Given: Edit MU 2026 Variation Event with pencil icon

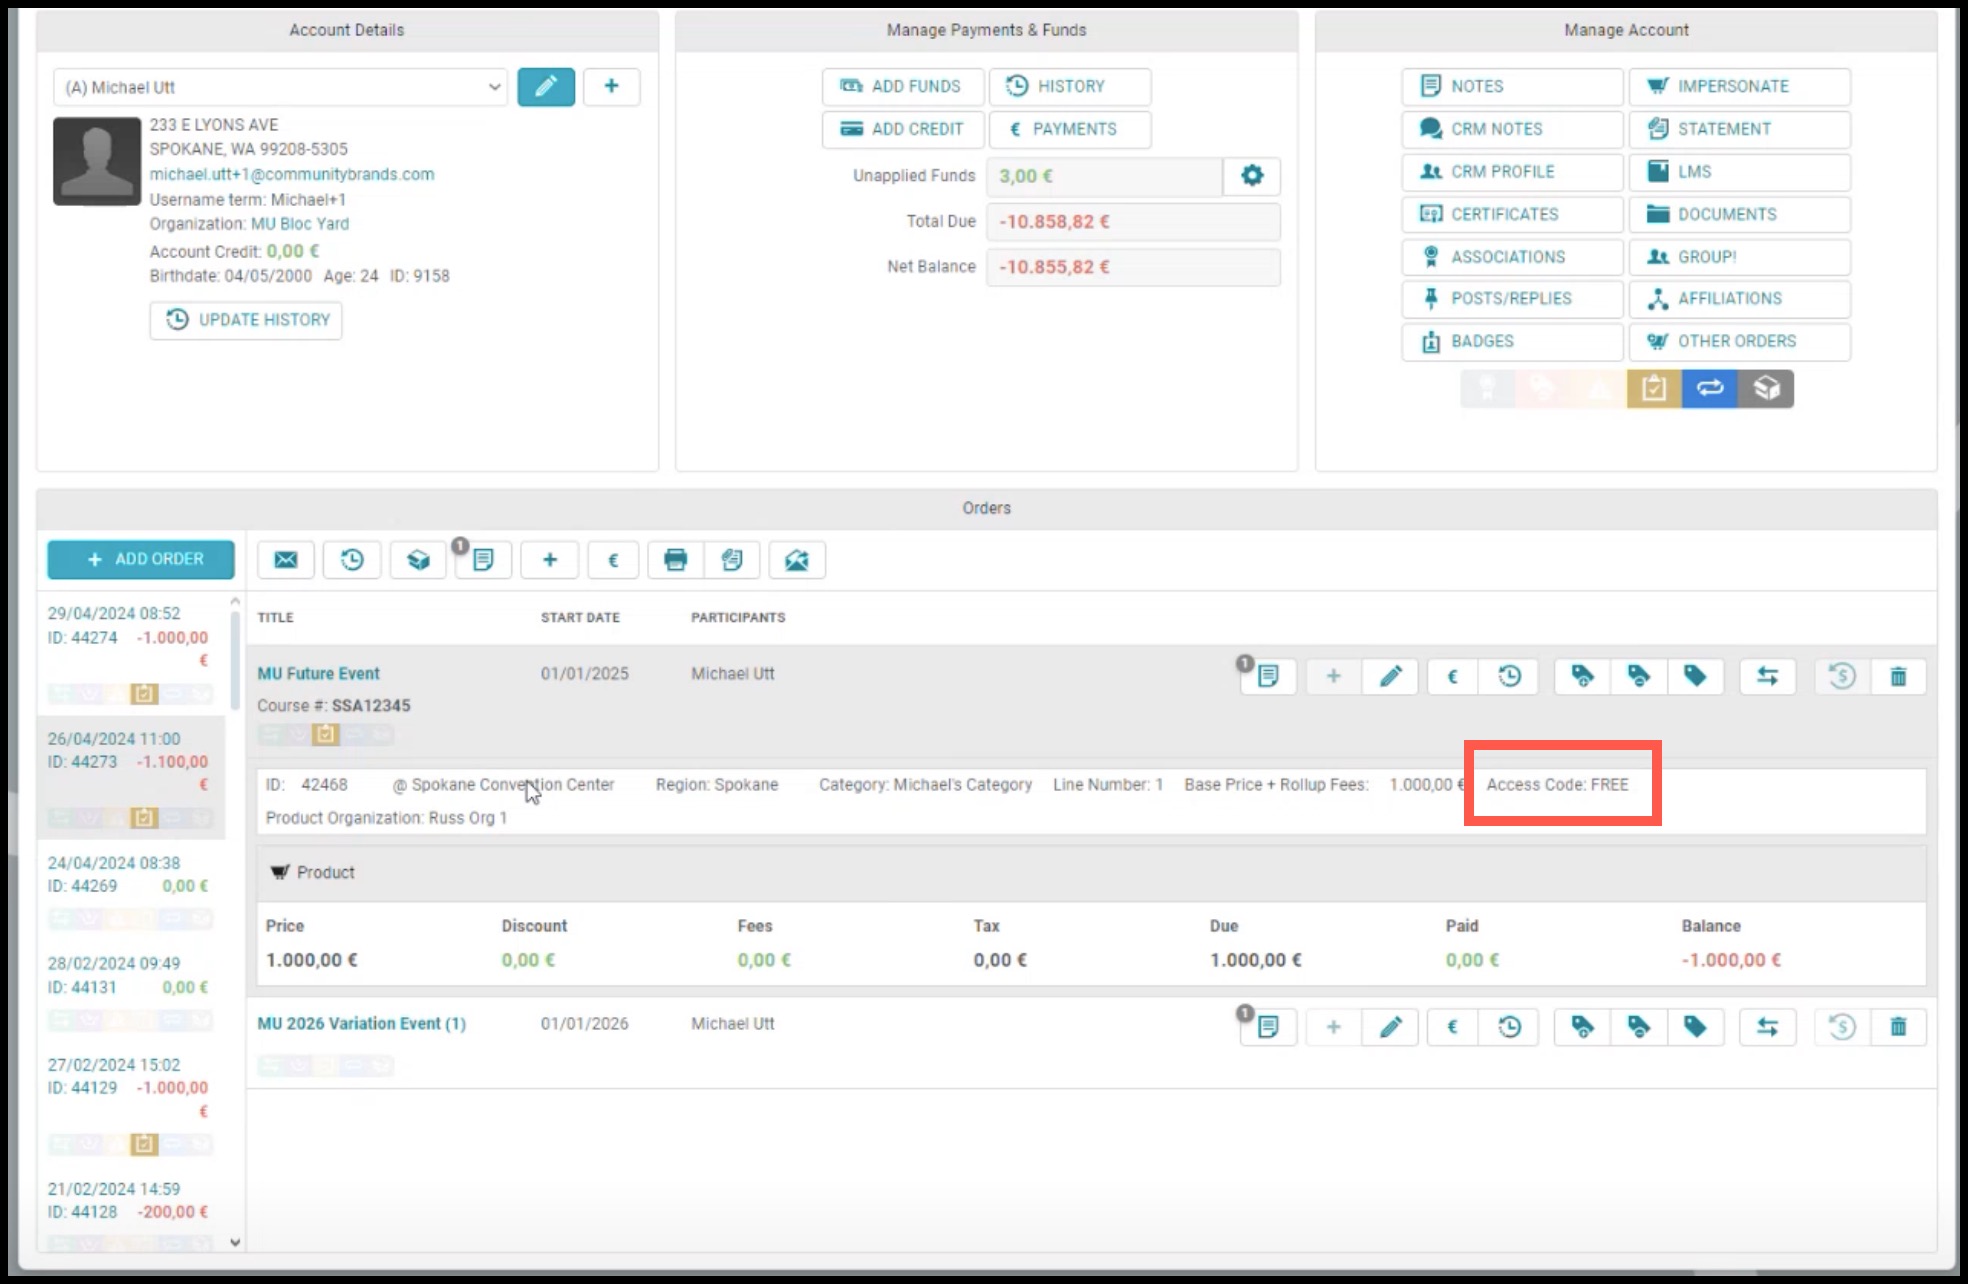Looking at the screenshot, I should 1390,1027.
